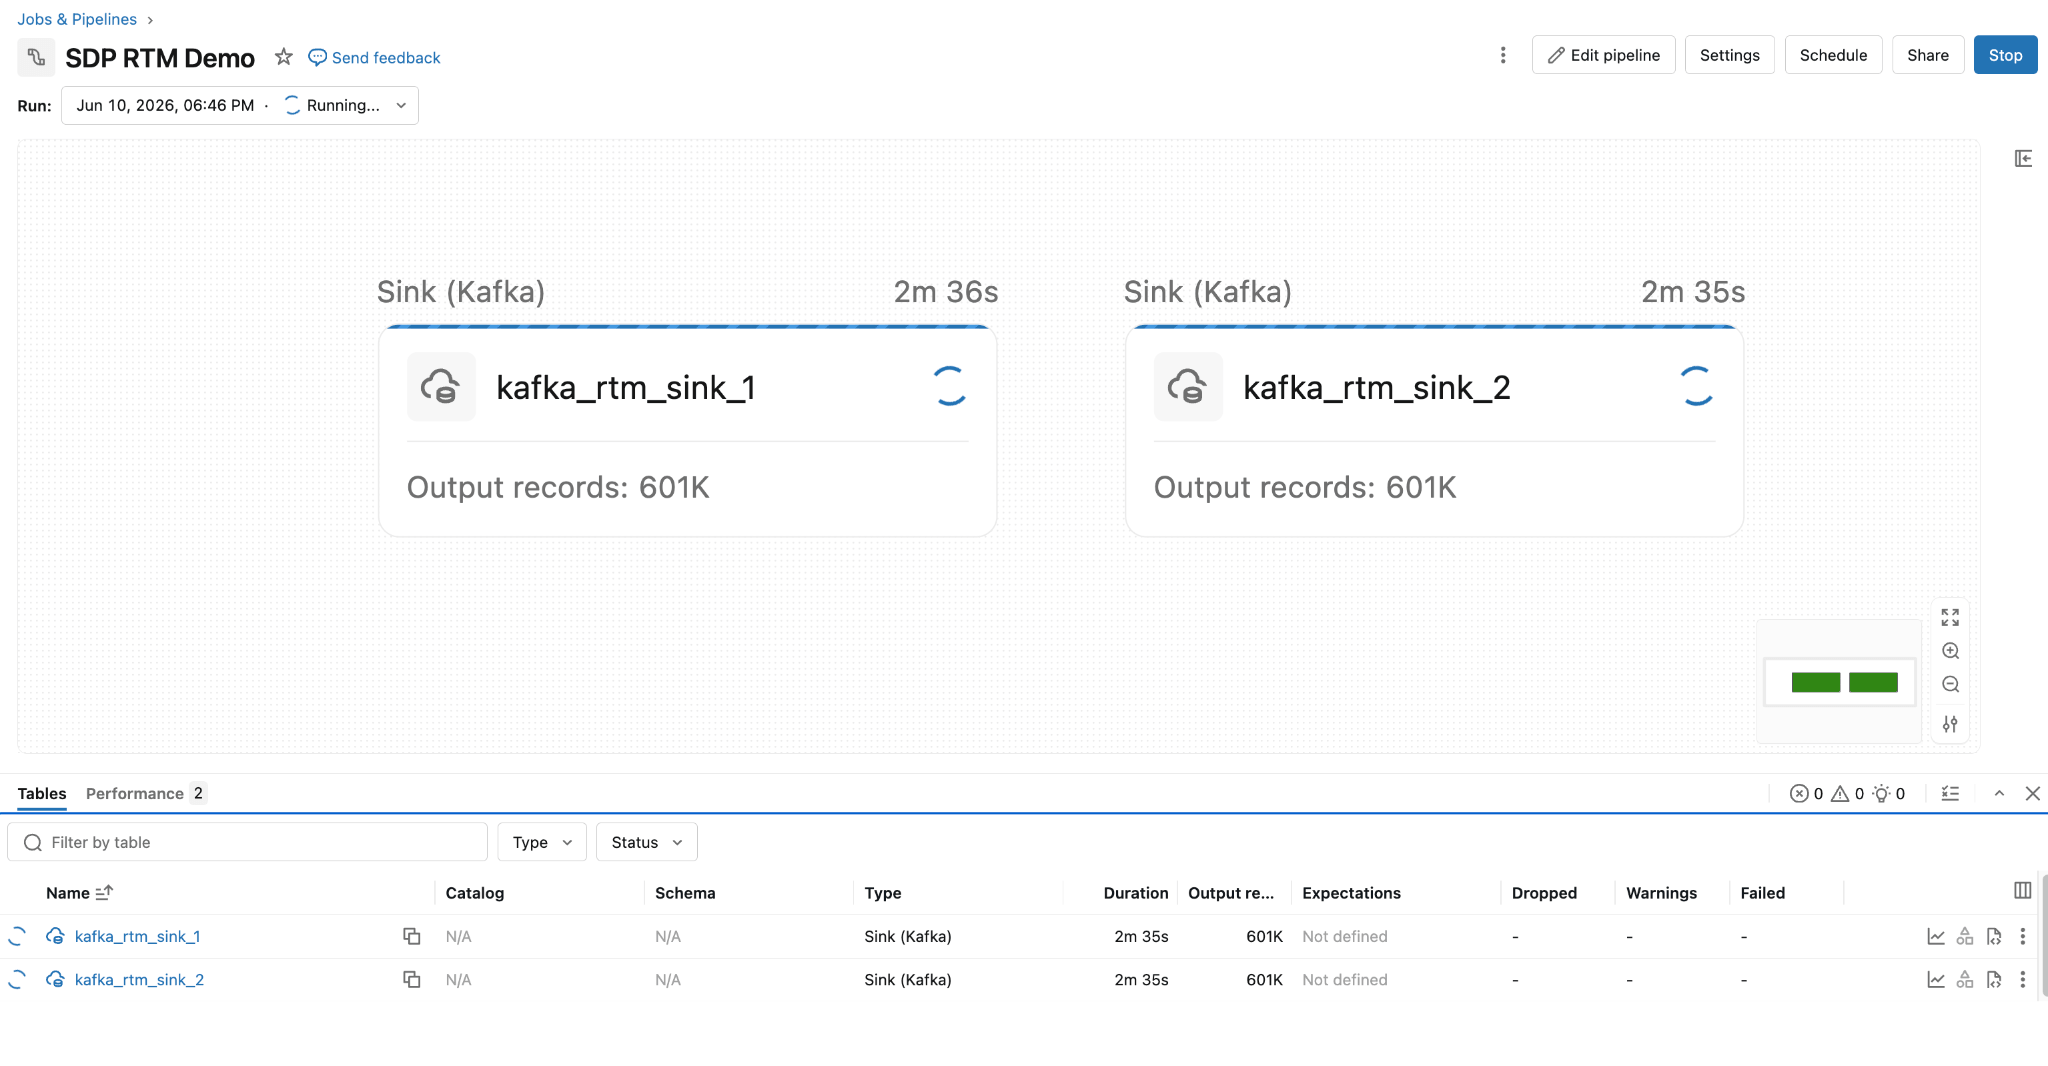Focus the Filter by table search field
Screen dimensions: 2048x1066
tap(247, 842)
